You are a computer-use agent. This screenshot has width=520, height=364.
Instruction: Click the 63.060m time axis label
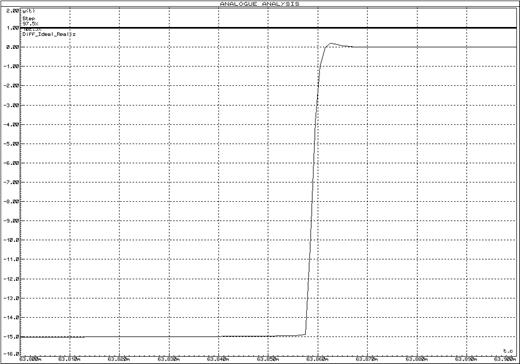pos(318,359)
